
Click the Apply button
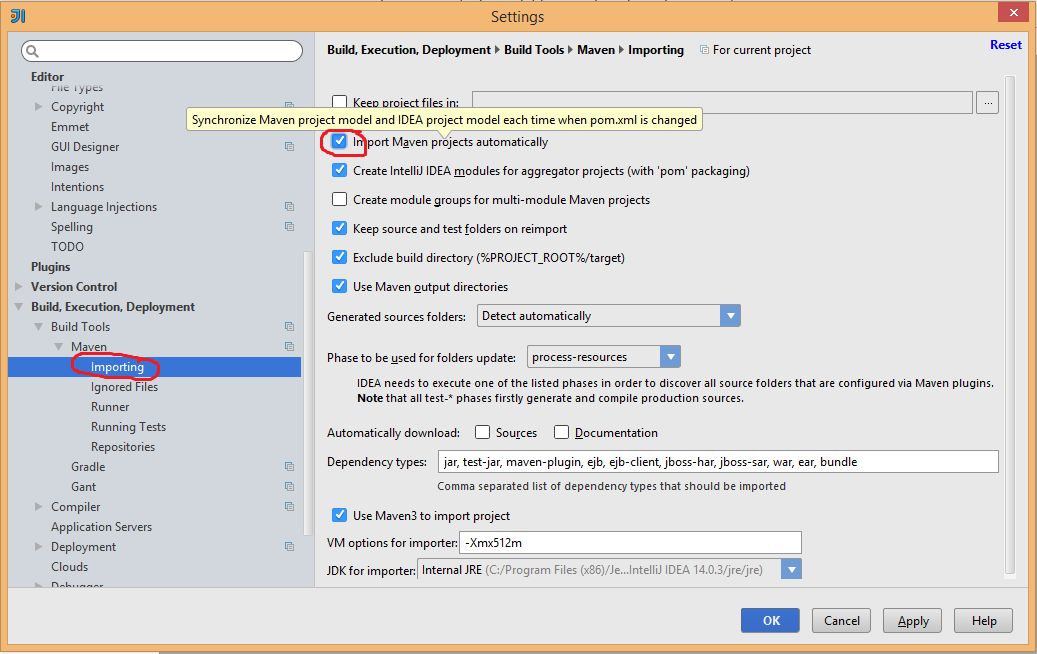click(x=913, y=620)
